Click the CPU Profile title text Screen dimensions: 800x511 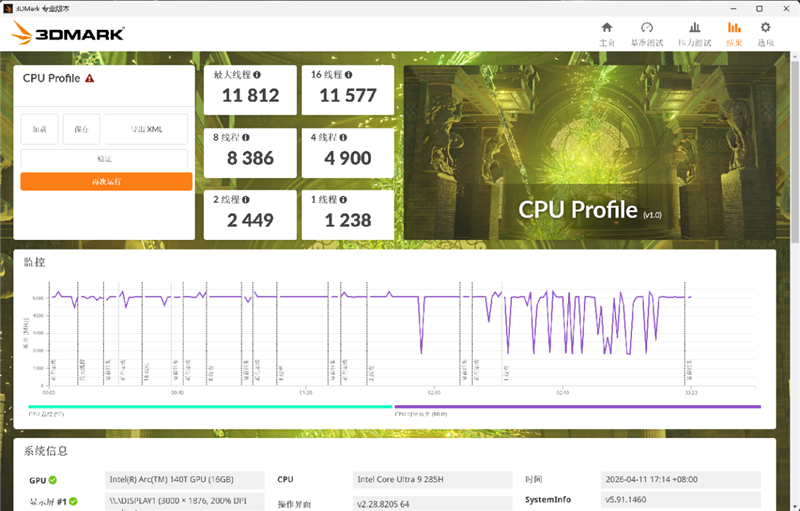pyautogui.click(x=52, y=79)
